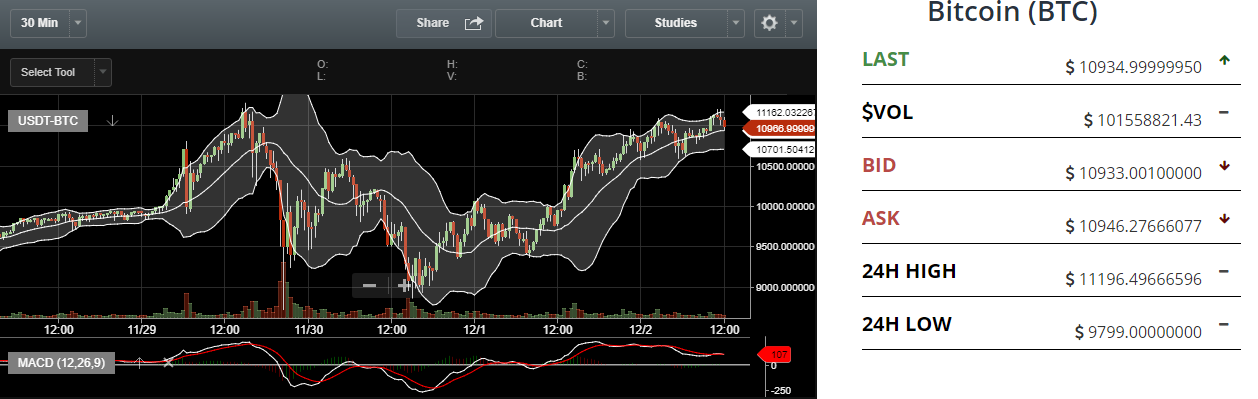Open the Chart menu dropdown arrow
Image resolution: width=1258 pixels, height=399 pixels.
click(x=605, y=23)
